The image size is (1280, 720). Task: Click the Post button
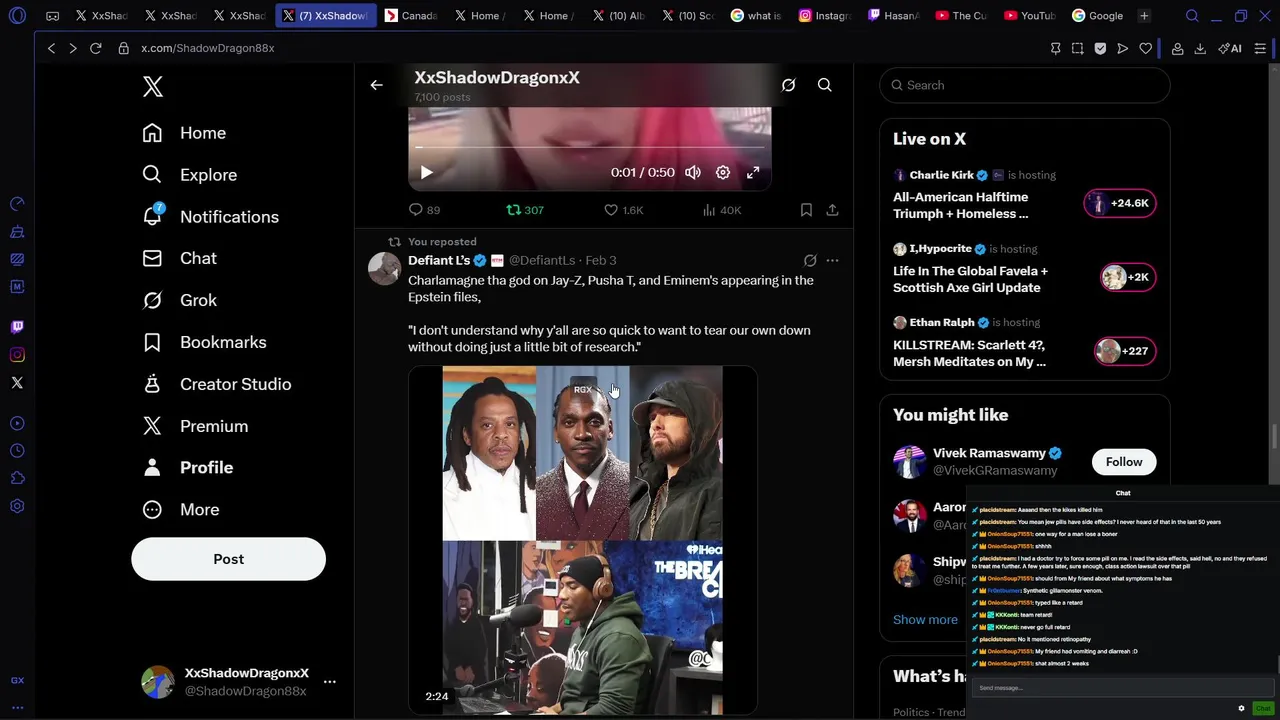point(228,559)
